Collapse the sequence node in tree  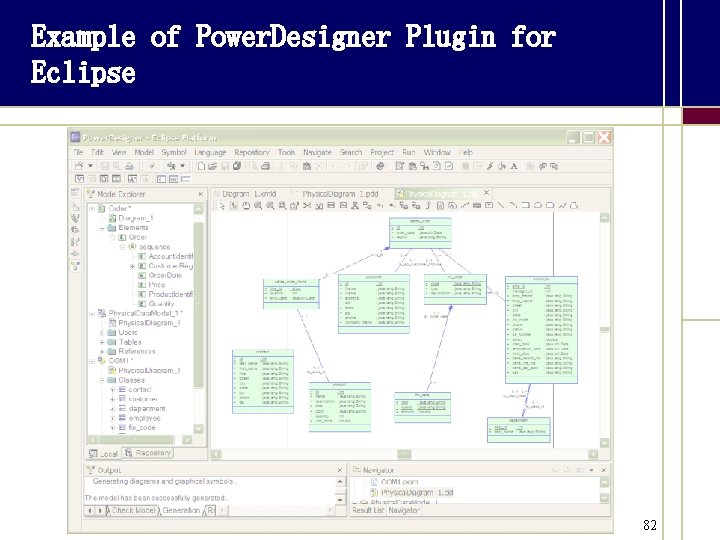(122, 247)
